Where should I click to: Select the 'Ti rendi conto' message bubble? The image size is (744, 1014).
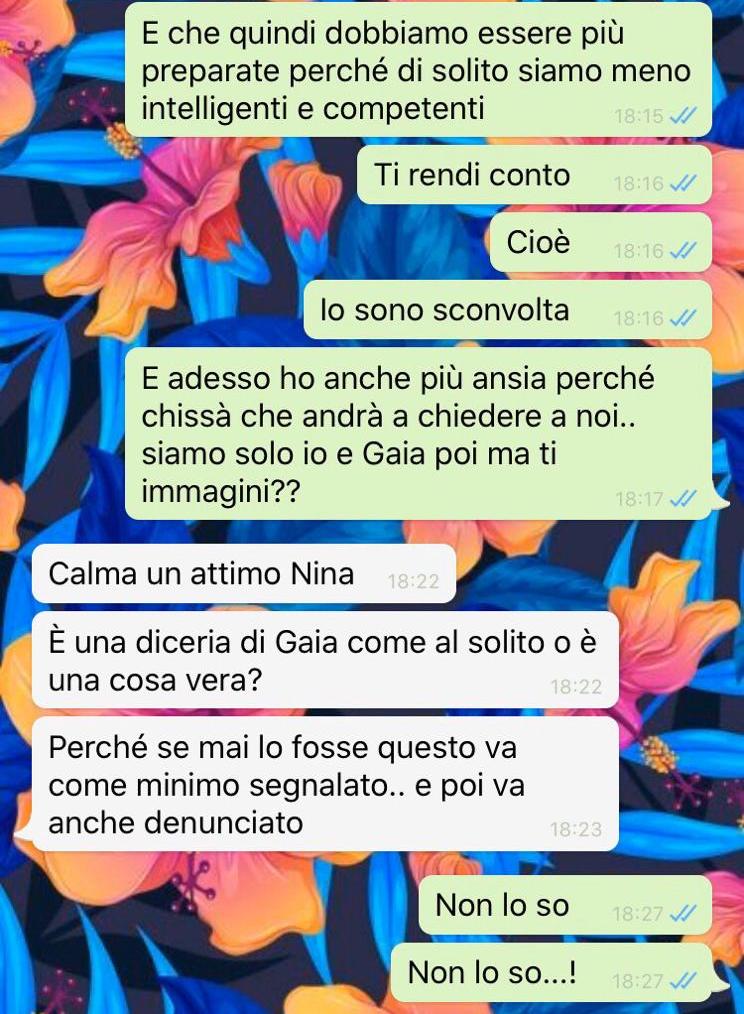[x=534, y=175]
